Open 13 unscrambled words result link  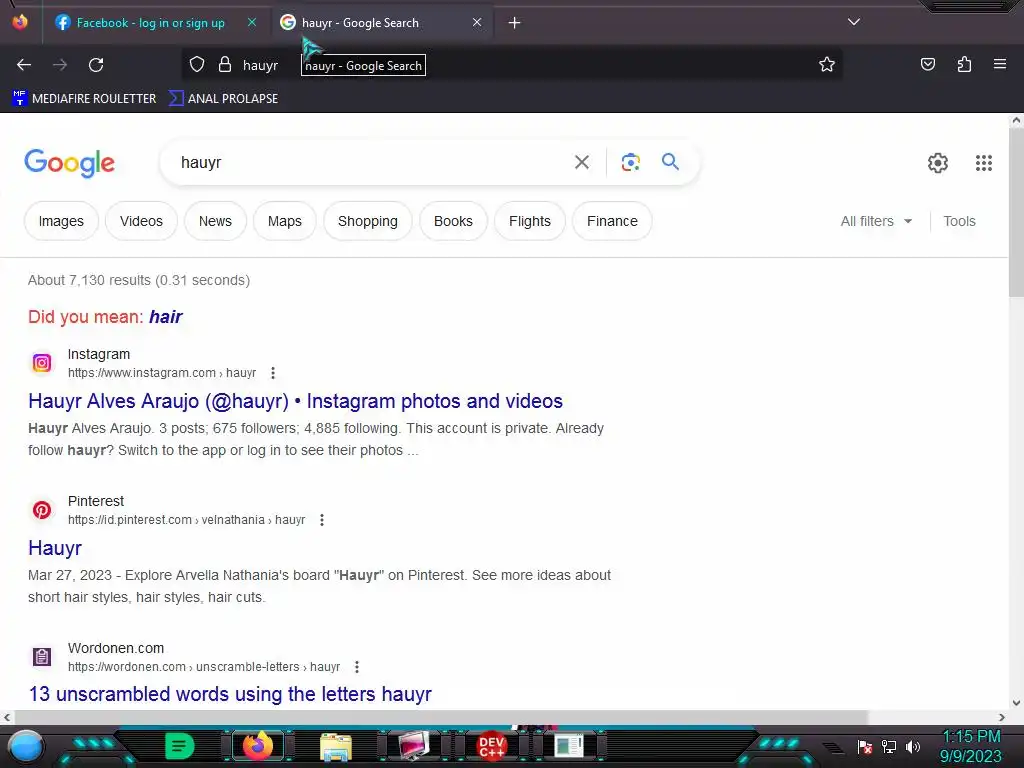230,694
